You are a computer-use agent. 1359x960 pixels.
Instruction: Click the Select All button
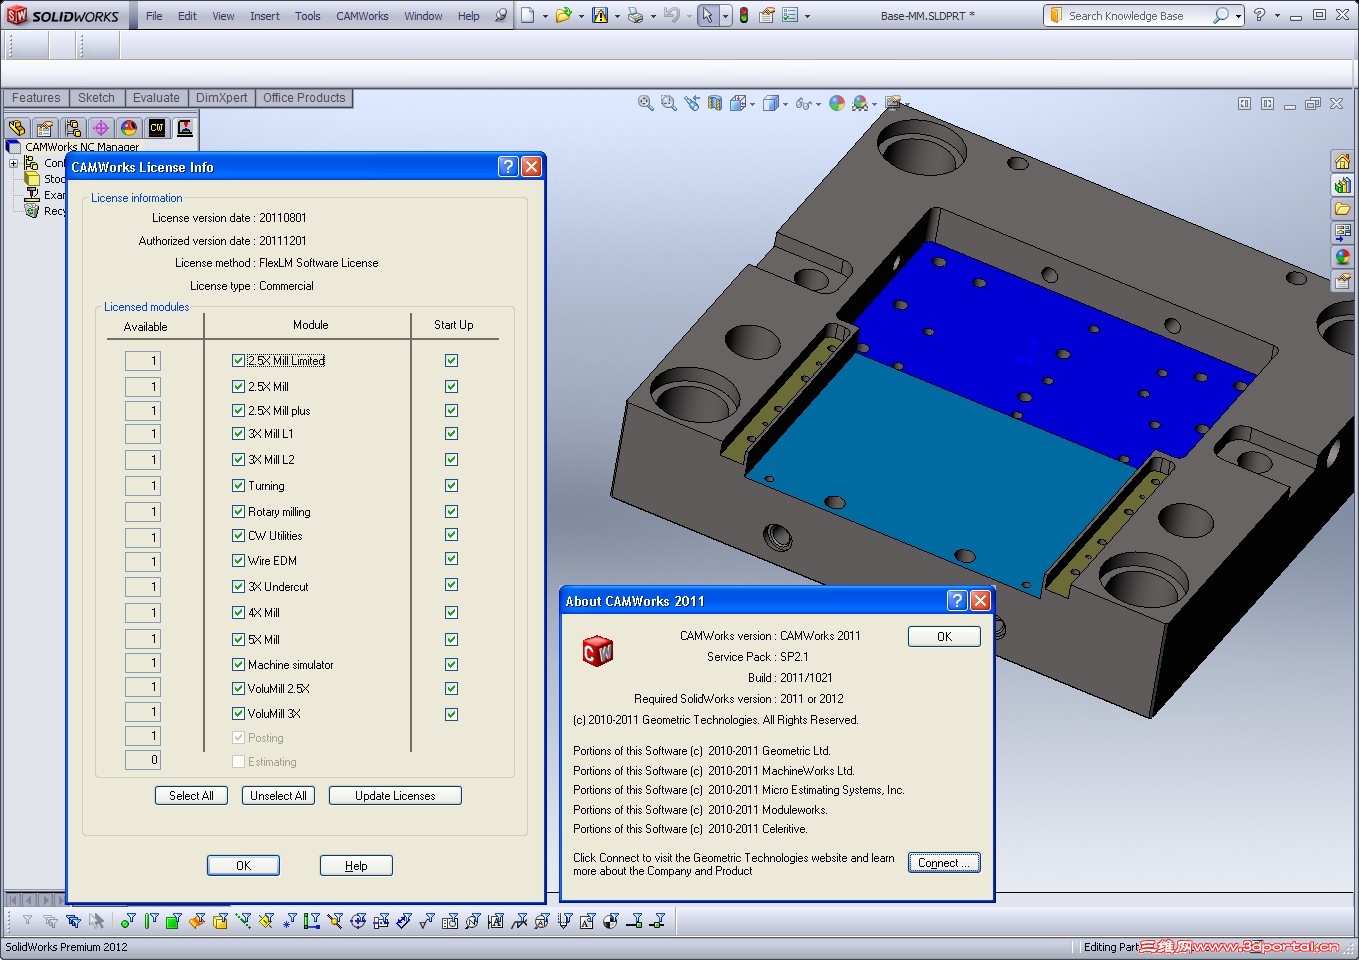(191, 796)
